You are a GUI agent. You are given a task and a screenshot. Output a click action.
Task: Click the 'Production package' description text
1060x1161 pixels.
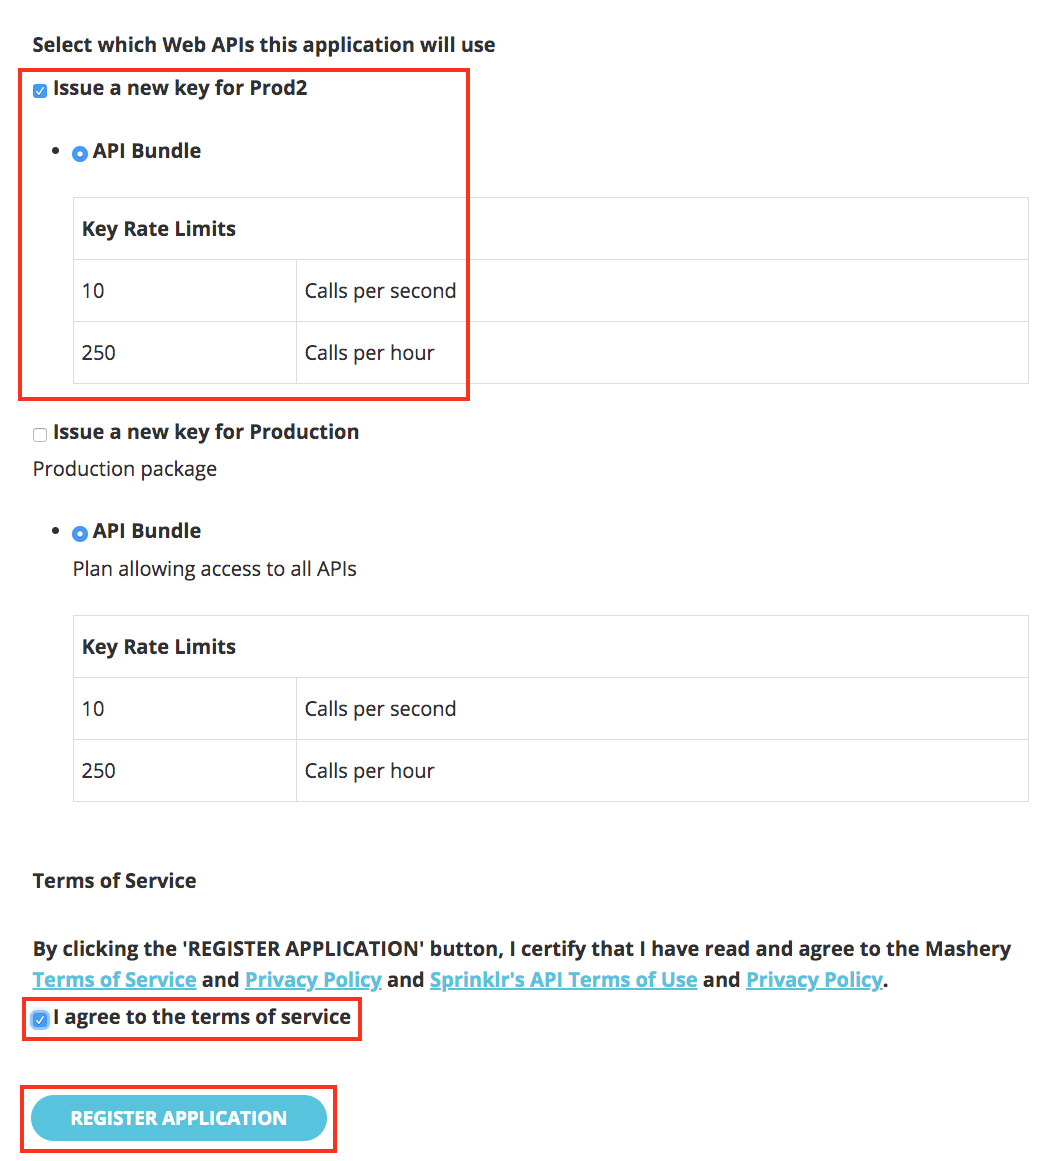tap(124, 469)
